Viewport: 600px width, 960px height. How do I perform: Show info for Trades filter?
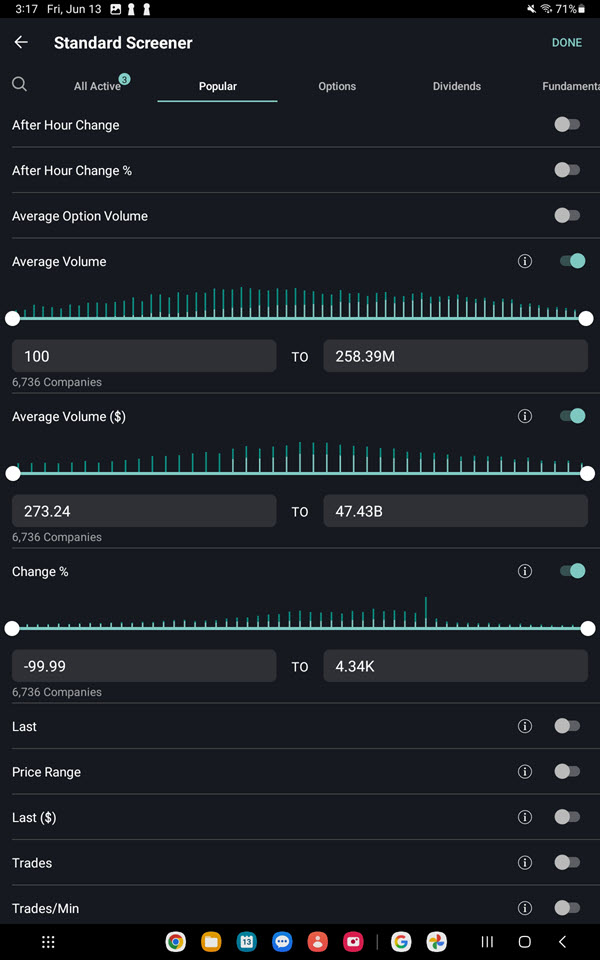tap(525, 863)
